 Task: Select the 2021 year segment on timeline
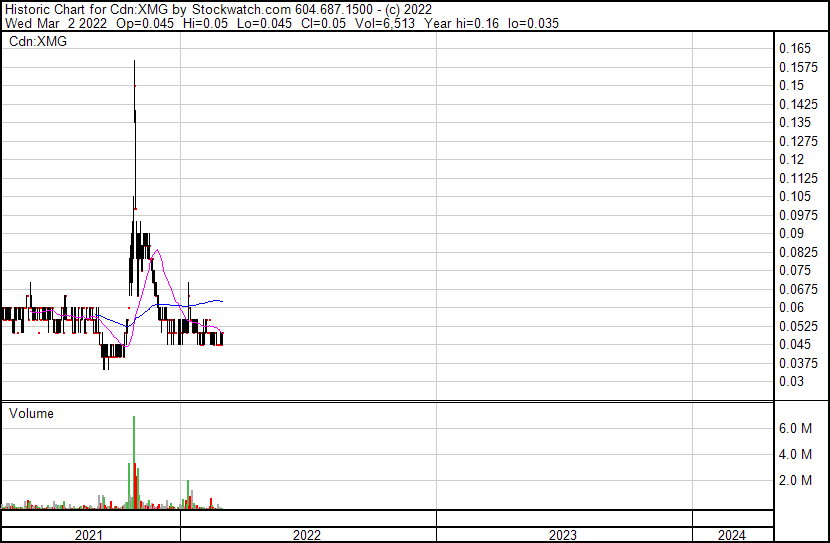91,535
